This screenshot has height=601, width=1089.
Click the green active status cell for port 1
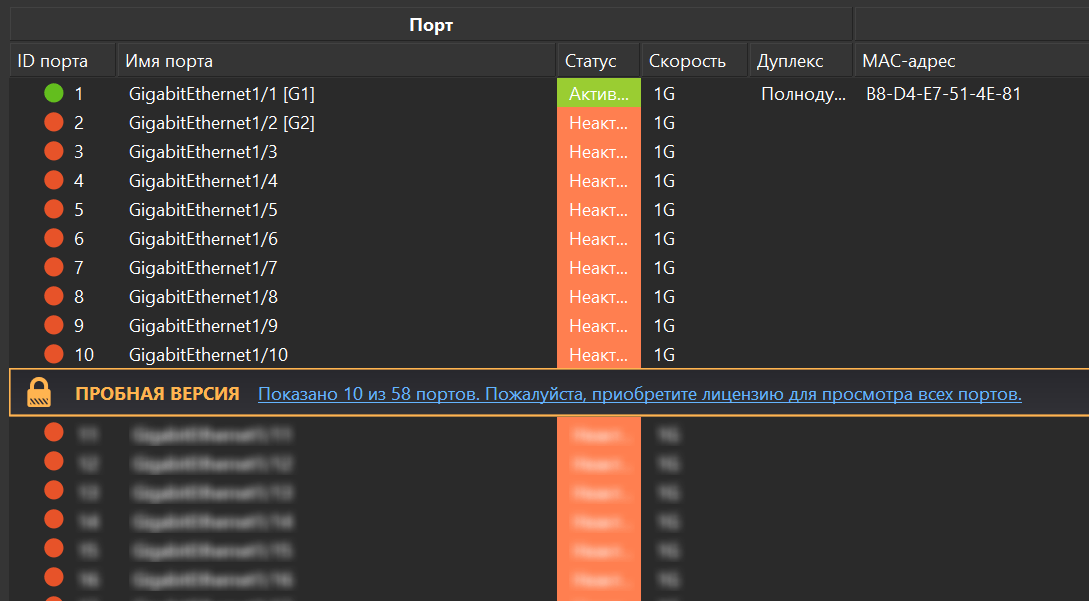click(x=598, y=94)
